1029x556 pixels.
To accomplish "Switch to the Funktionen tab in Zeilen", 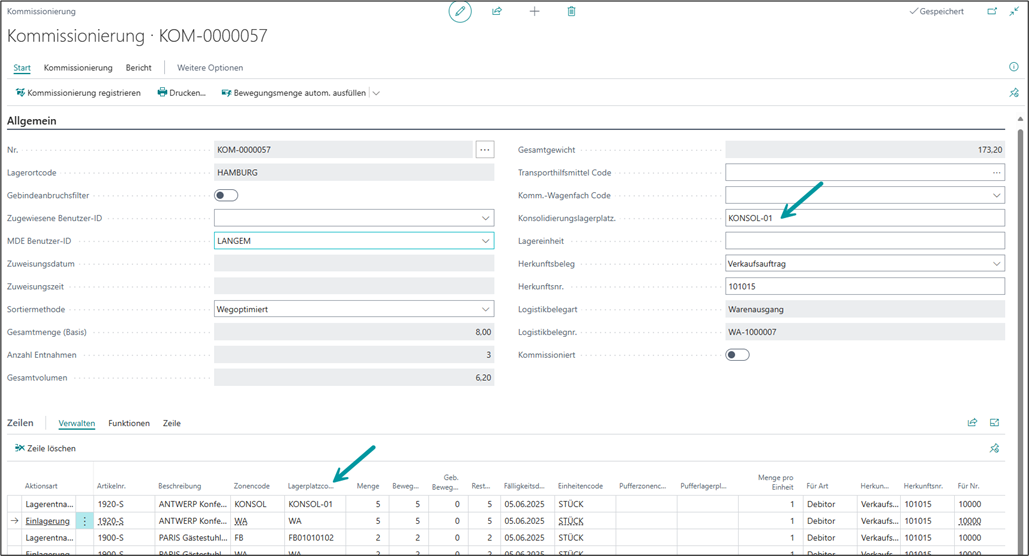I will [129, 423].
